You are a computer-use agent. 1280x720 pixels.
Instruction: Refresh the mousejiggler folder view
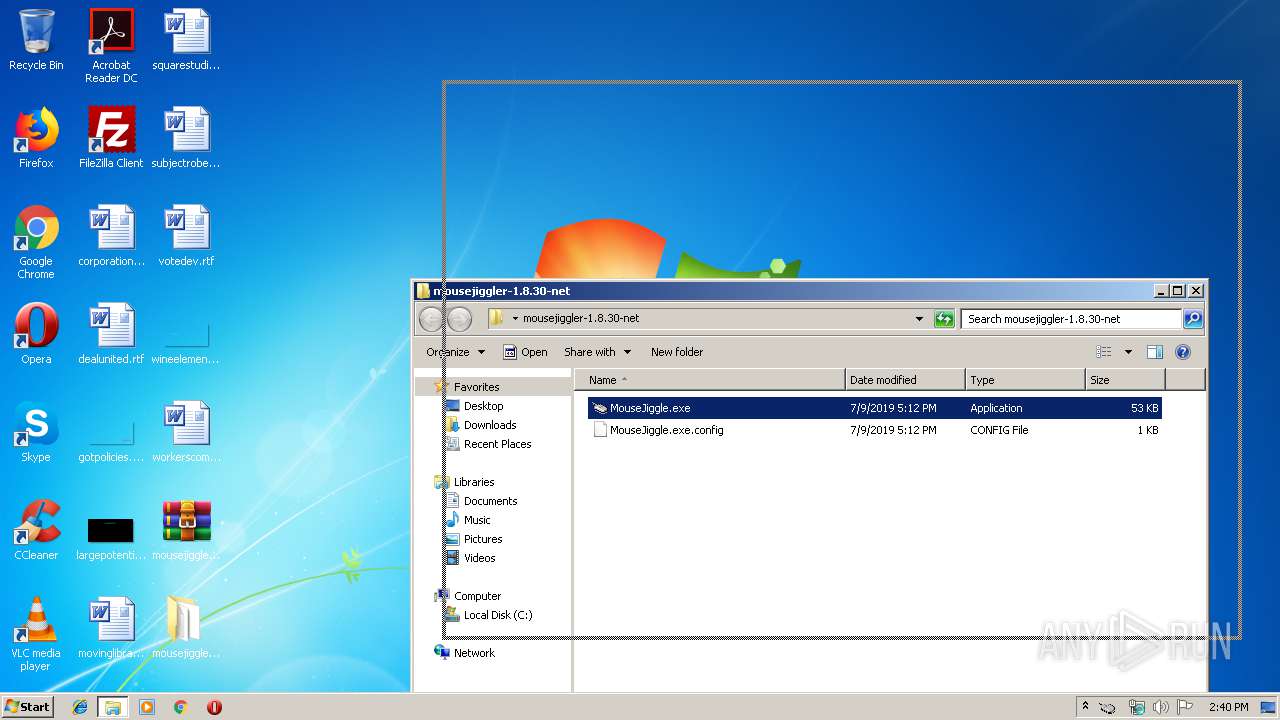tap(944, 319)
